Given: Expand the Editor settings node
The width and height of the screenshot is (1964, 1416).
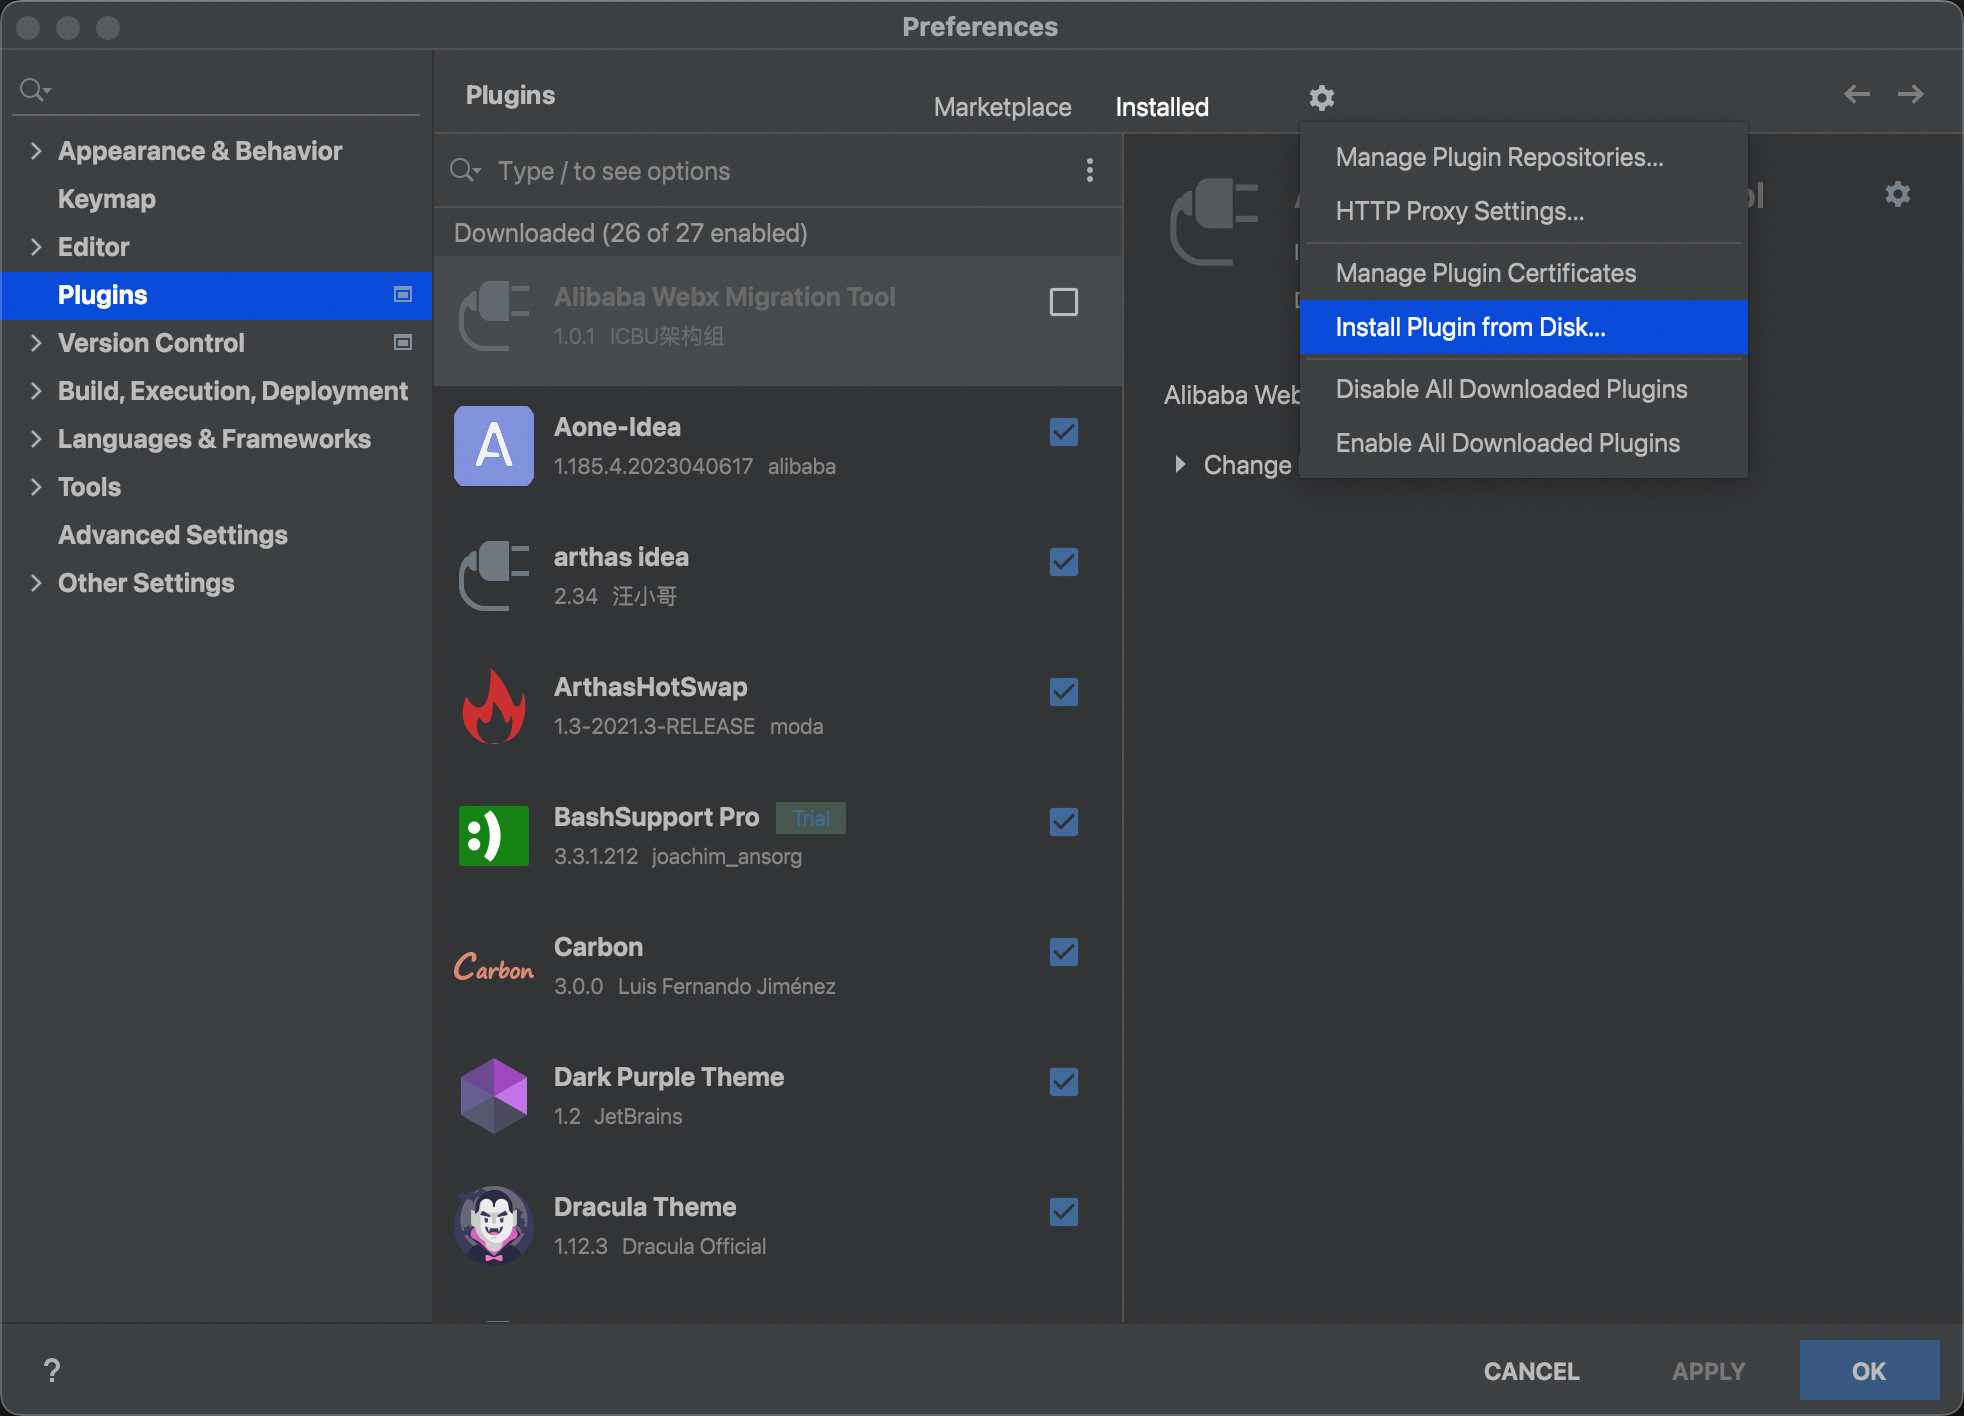Looking at the screenshot, I should (x=36, y=247).
